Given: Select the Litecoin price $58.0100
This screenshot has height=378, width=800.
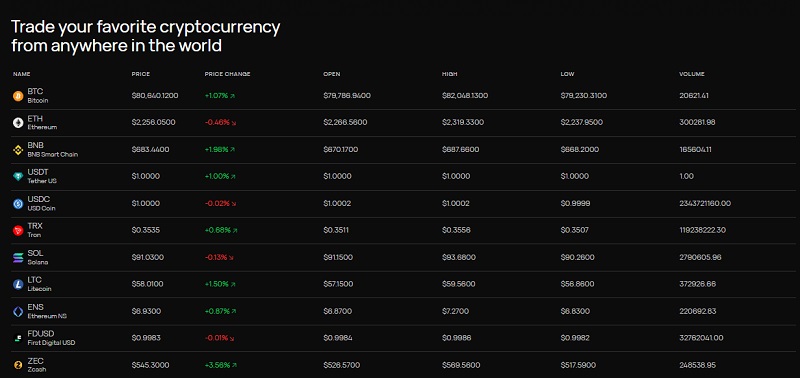Looking at the screenshot, I should (147, 284).
